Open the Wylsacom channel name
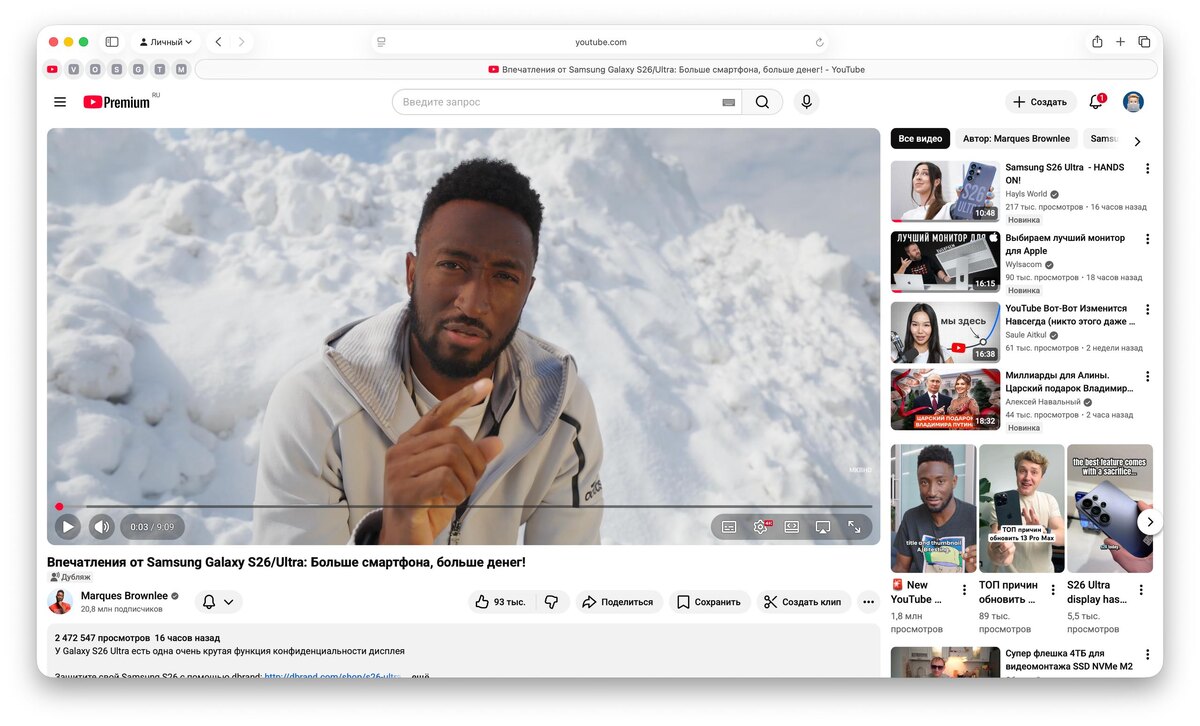Screen dimensions: 1200x726 point(1023,265)
